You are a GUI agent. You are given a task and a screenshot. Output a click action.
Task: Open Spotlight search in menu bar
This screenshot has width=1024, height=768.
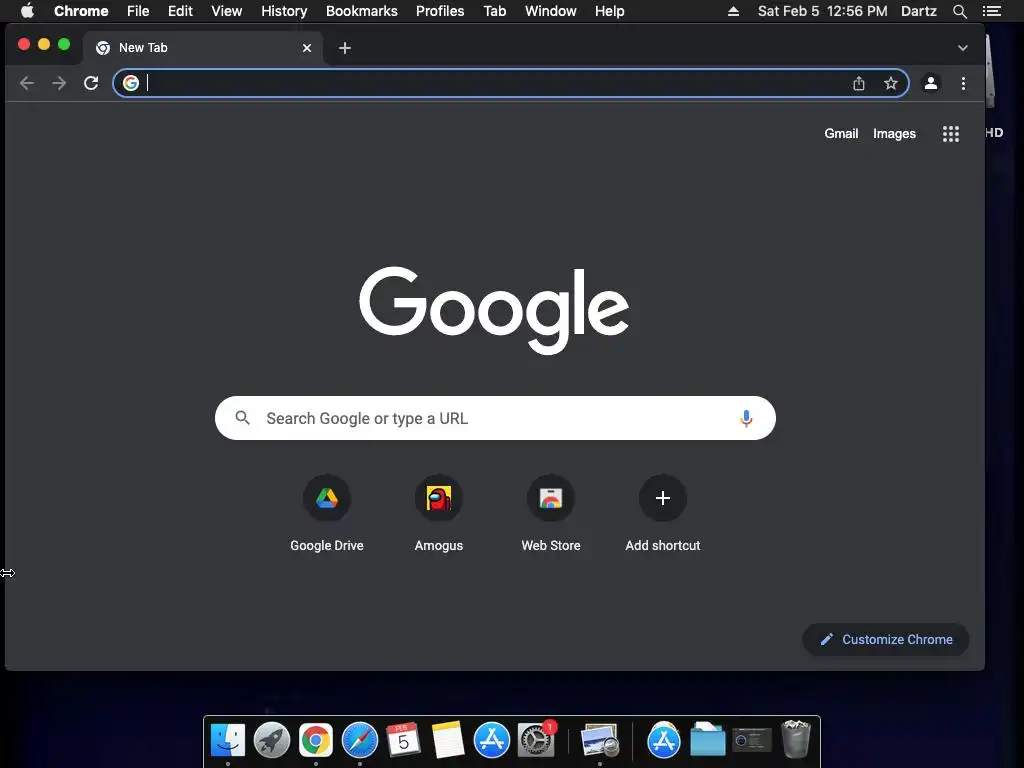959,11
